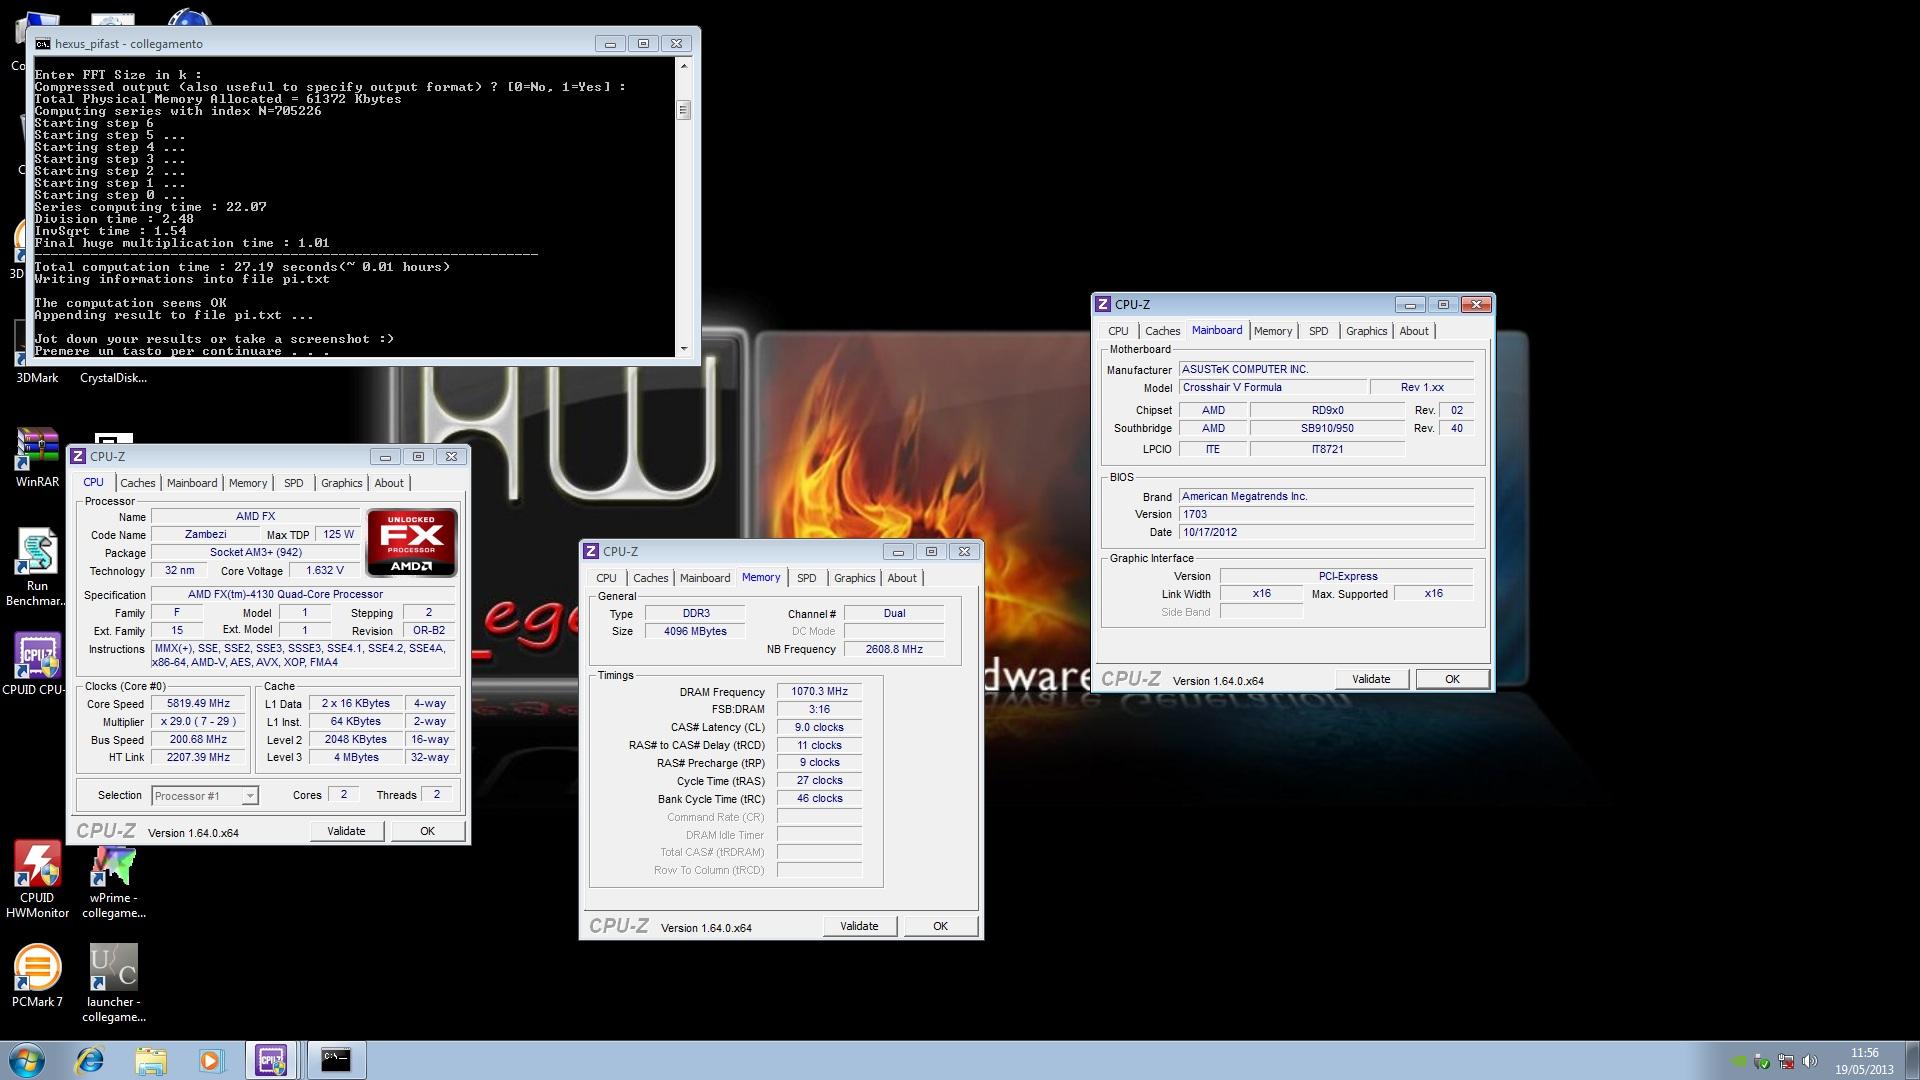
Task: Select Caches tab in CPU-Z Memory window
Action: click(x=651, y=578)
